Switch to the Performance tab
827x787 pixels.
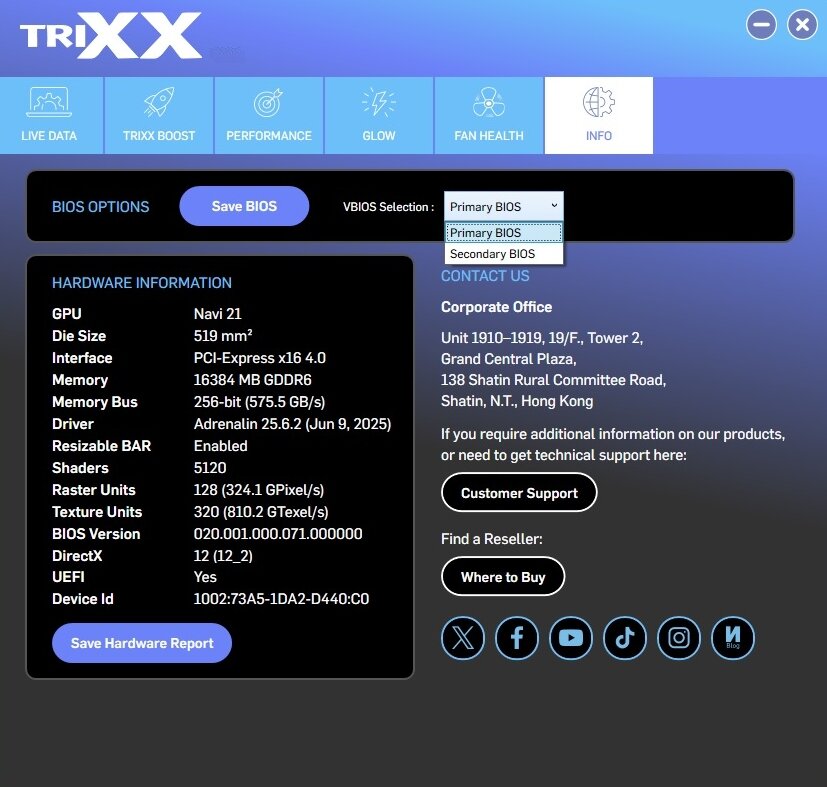pos(268,115)
